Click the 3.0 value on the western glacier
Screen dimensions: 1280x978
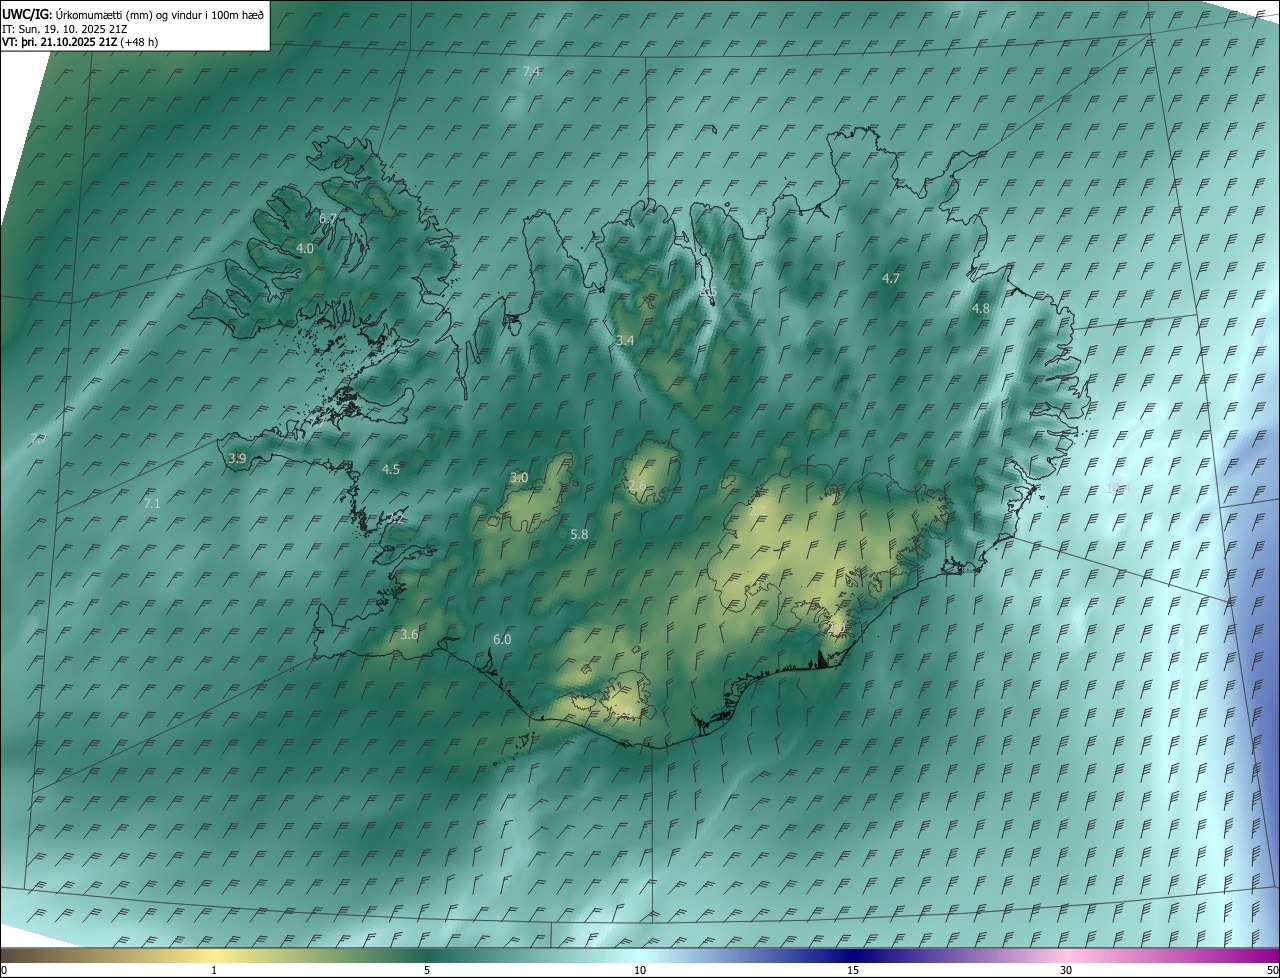tap(519, 478)
